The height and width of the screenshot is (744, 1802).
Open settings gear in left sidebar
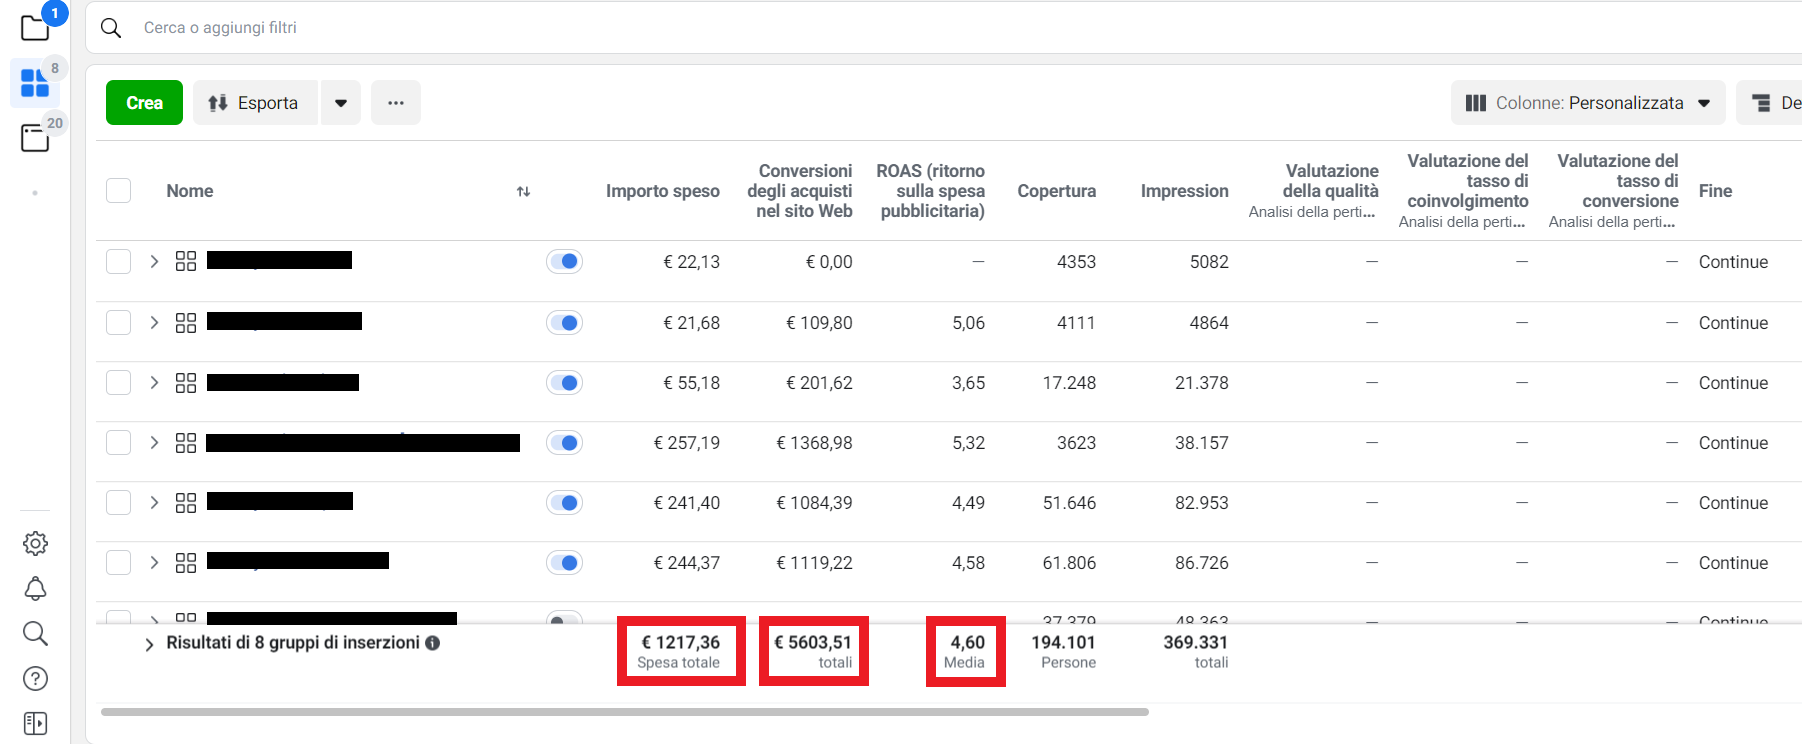[x=35, y=543]
